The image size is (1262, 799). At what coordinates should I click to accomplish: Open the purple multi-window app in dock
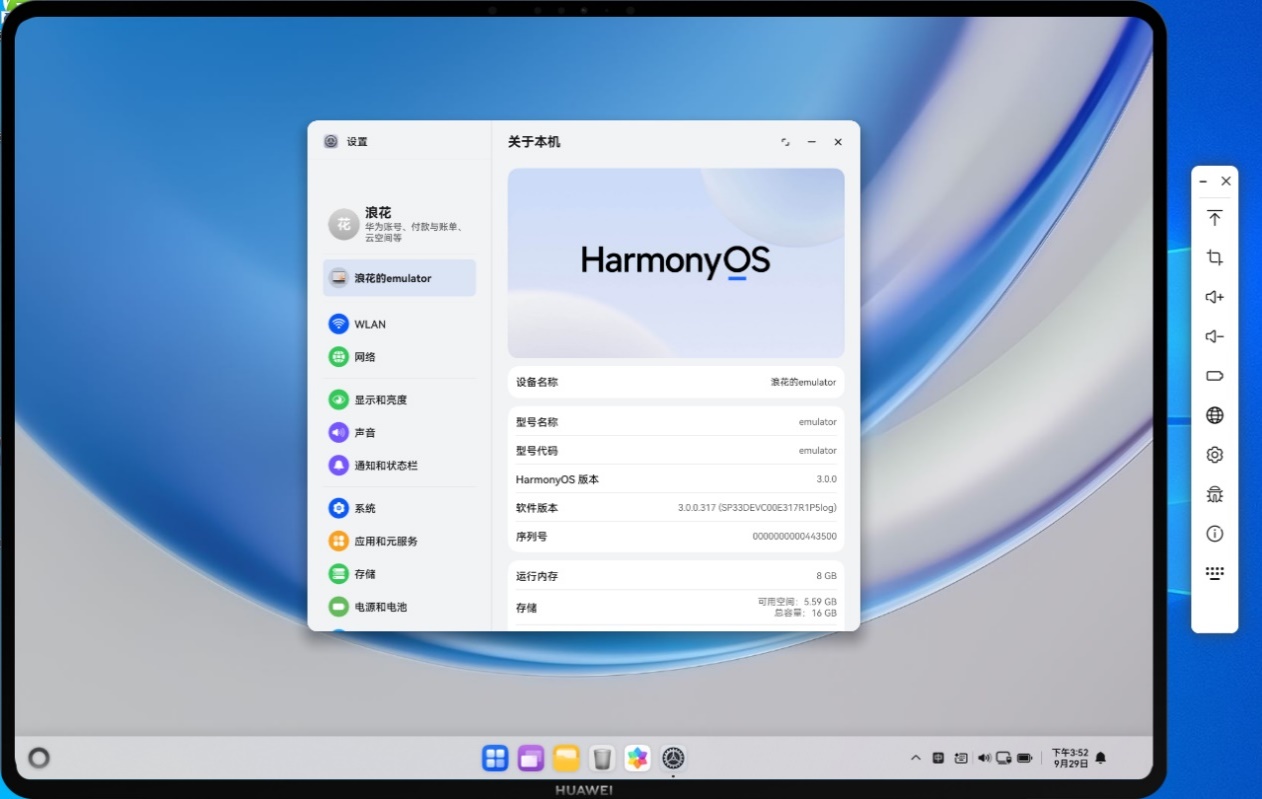coord(531,758)
